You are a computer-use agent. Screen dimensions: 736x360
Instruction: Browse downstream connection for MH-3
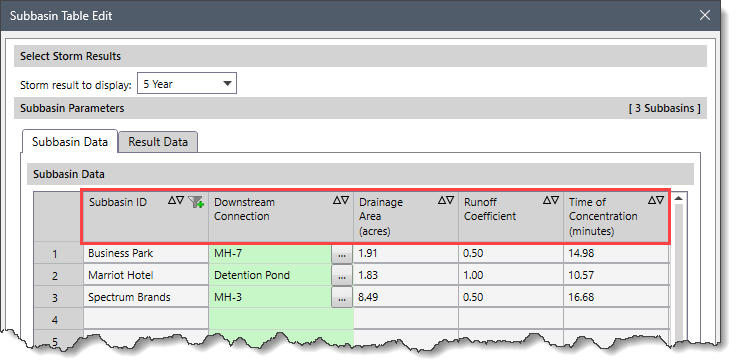(342, 298)
